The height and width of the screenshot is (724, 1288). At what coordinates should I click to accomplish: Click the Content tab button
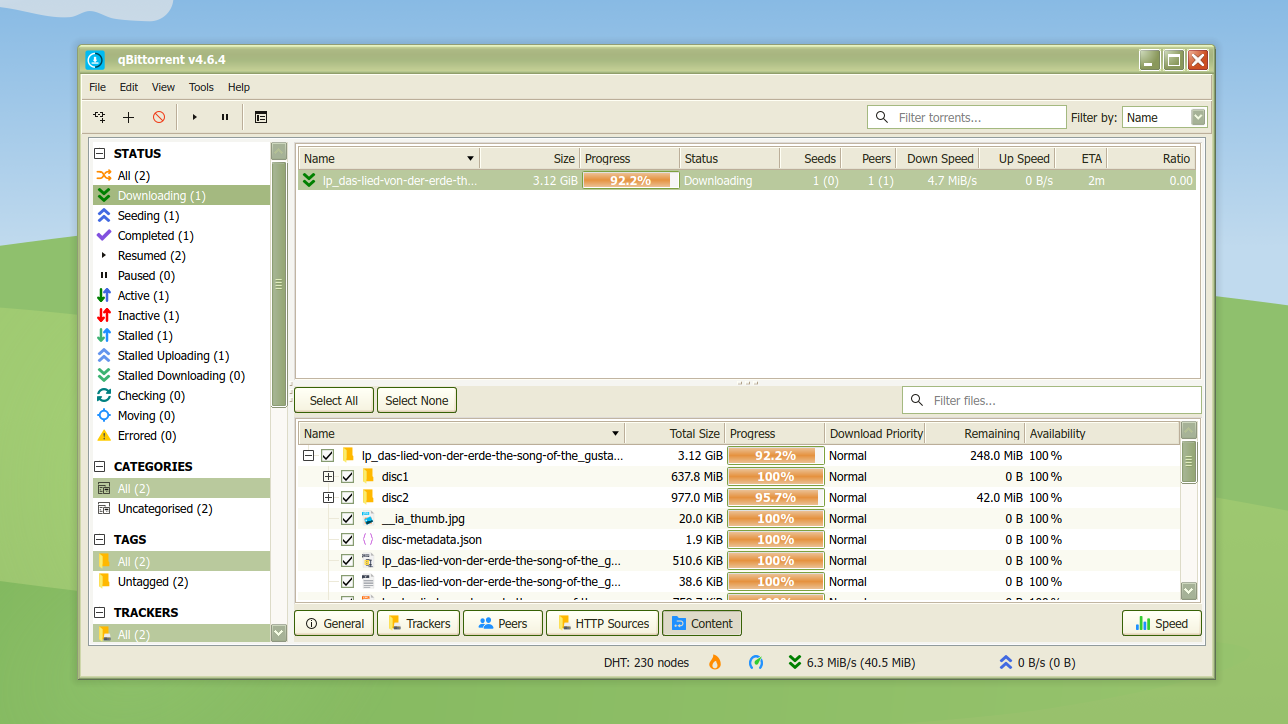tap(701, 623)
